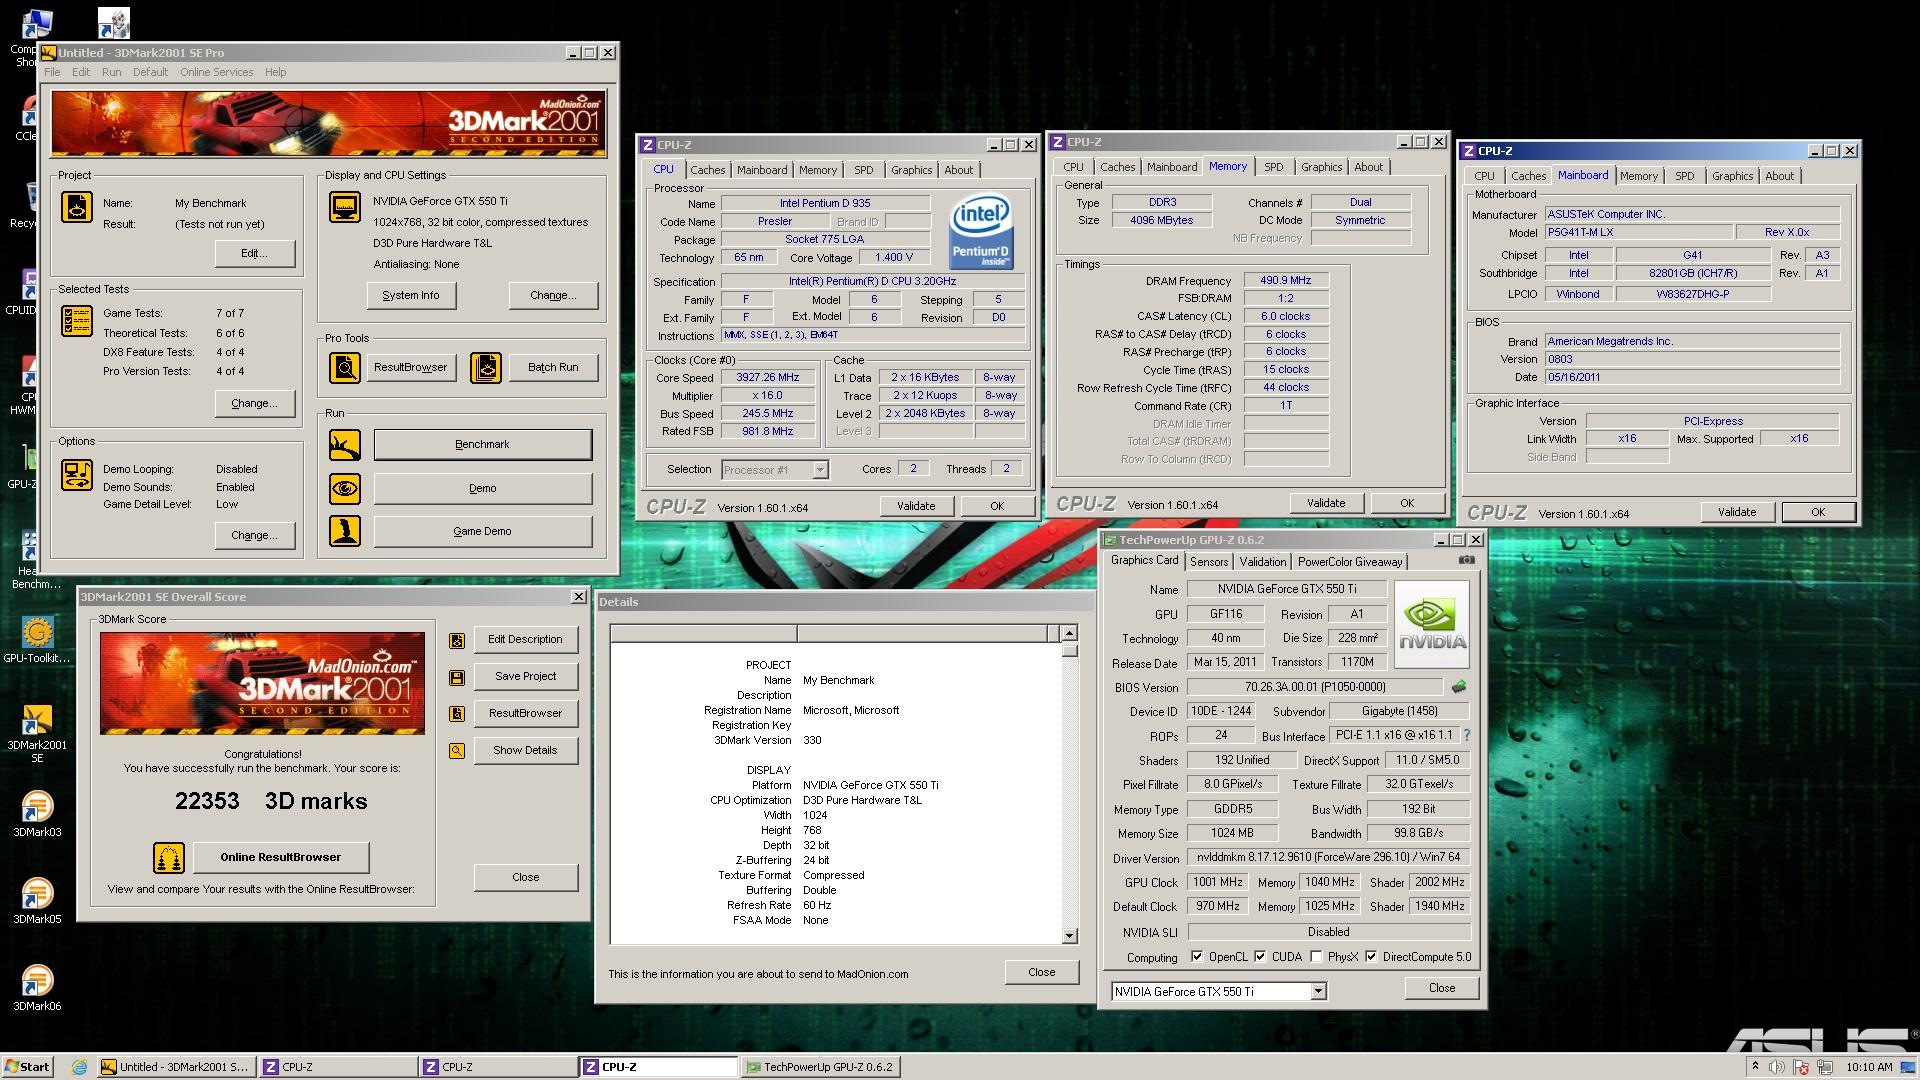1920x1080 pixels.
Task: Toggle the PhysX checkbox in GPU-Z
Action: [1316, 957]
